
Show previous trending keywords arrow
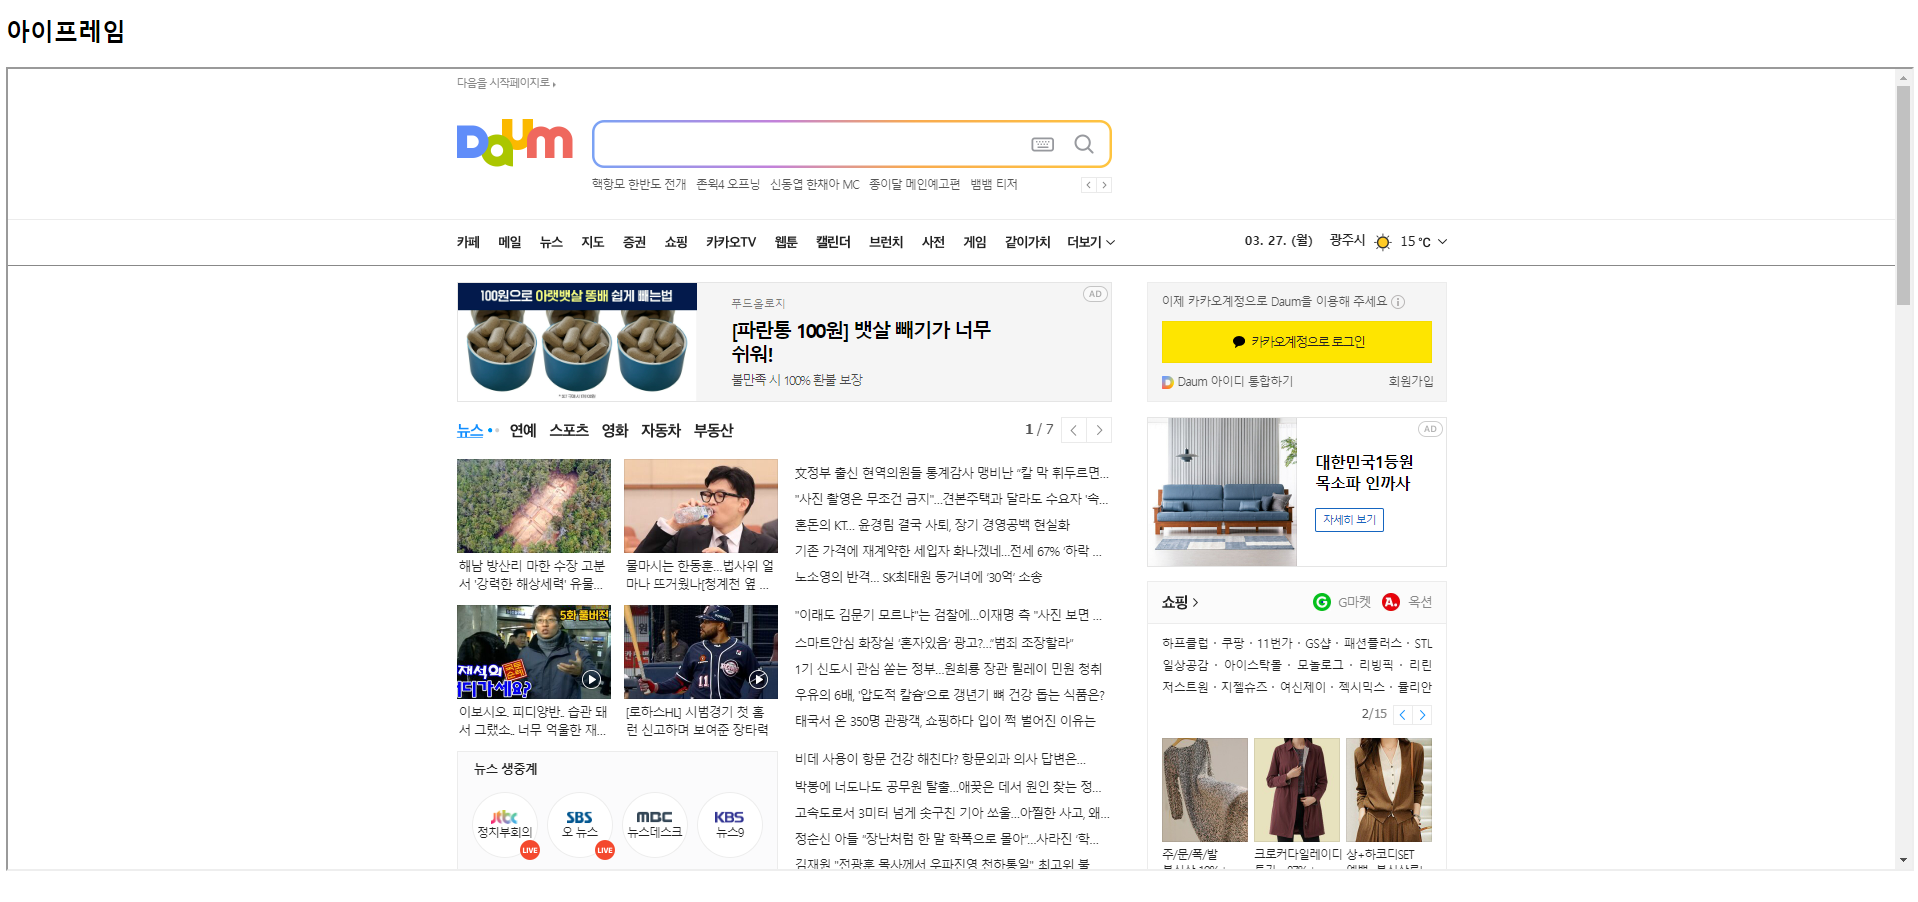[x=1089, y=185]
